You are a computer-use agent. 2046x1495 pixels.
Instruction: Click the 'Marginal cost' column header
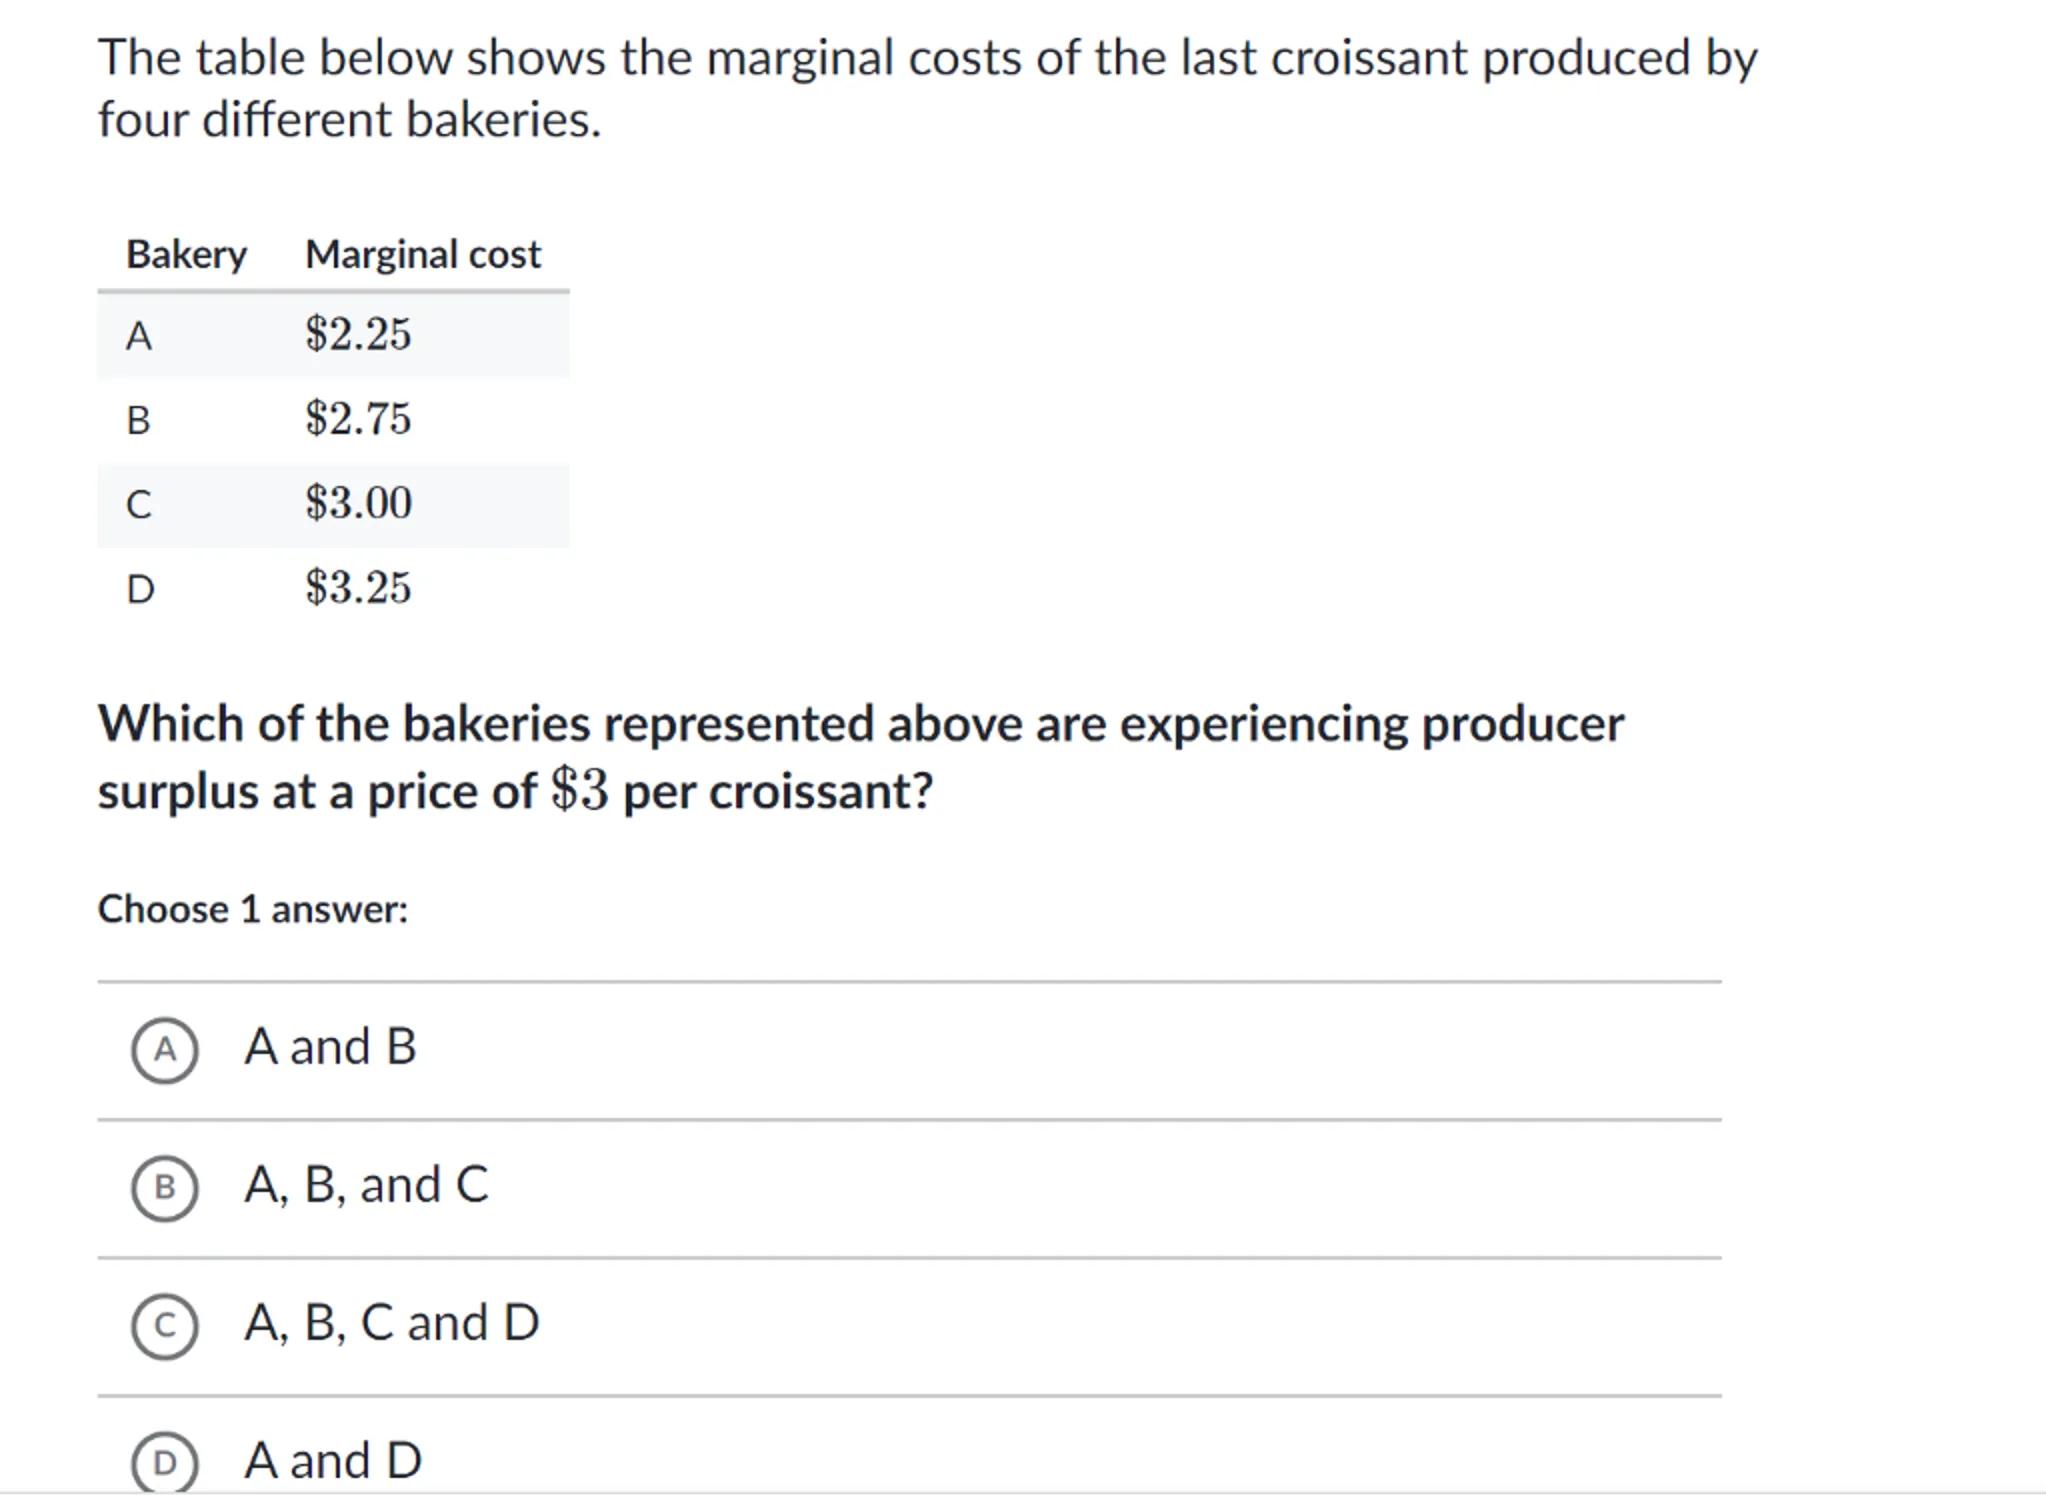422,254
